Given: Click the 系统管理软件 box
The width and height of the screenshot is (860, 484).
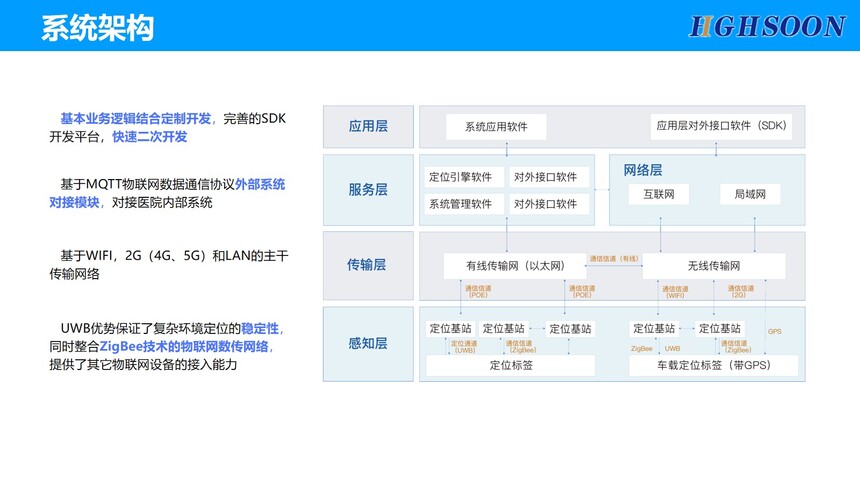Looking at the screenshot, I should click(460, 204).
